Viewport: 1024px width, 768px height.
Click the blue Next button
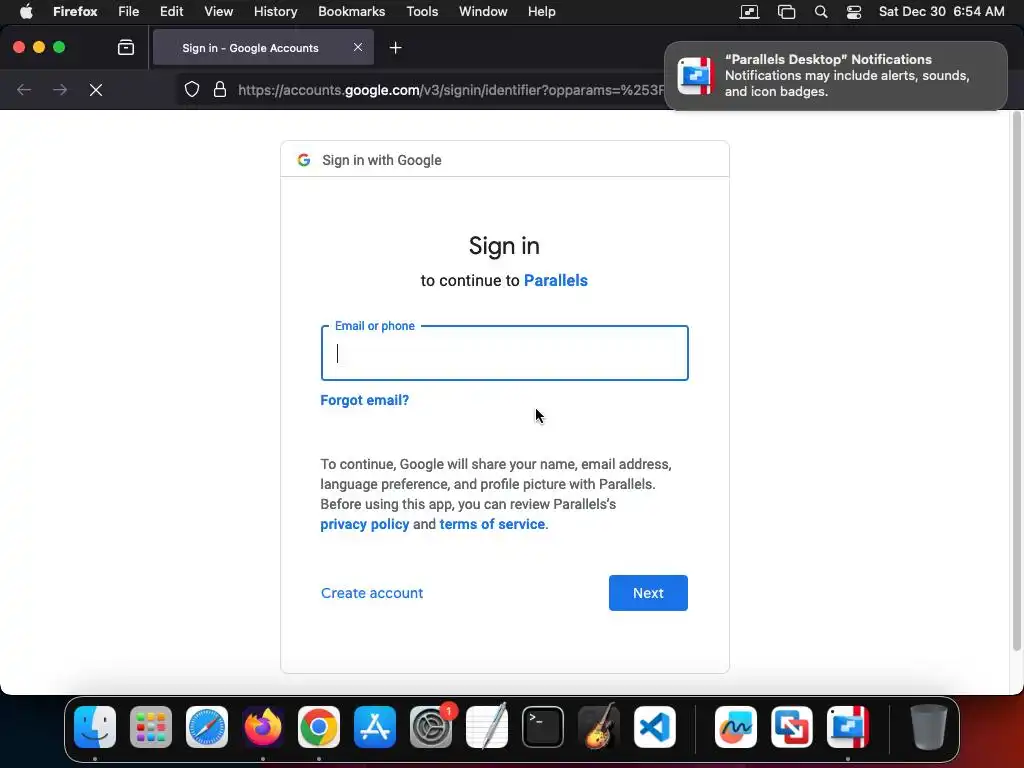[x=648, y=593]
